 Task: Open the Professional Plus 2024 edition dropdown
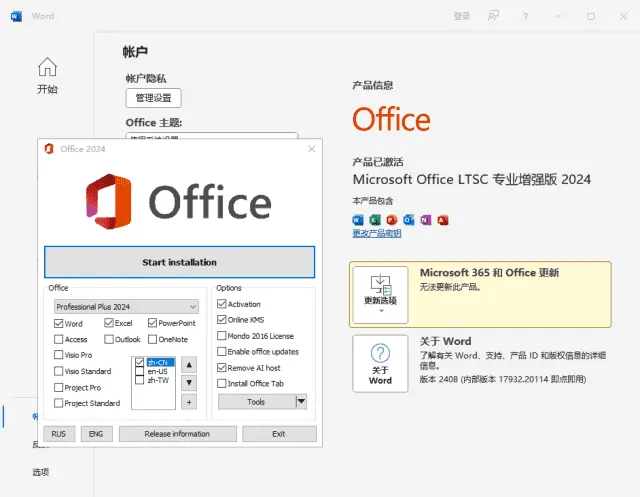(126, 306)
